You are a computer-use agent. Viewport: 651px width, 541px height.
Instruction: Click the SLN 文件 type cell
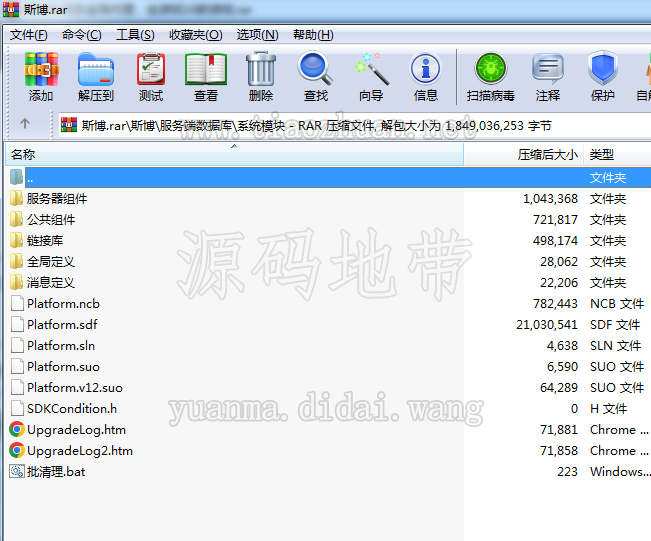[x=615, y=345]
